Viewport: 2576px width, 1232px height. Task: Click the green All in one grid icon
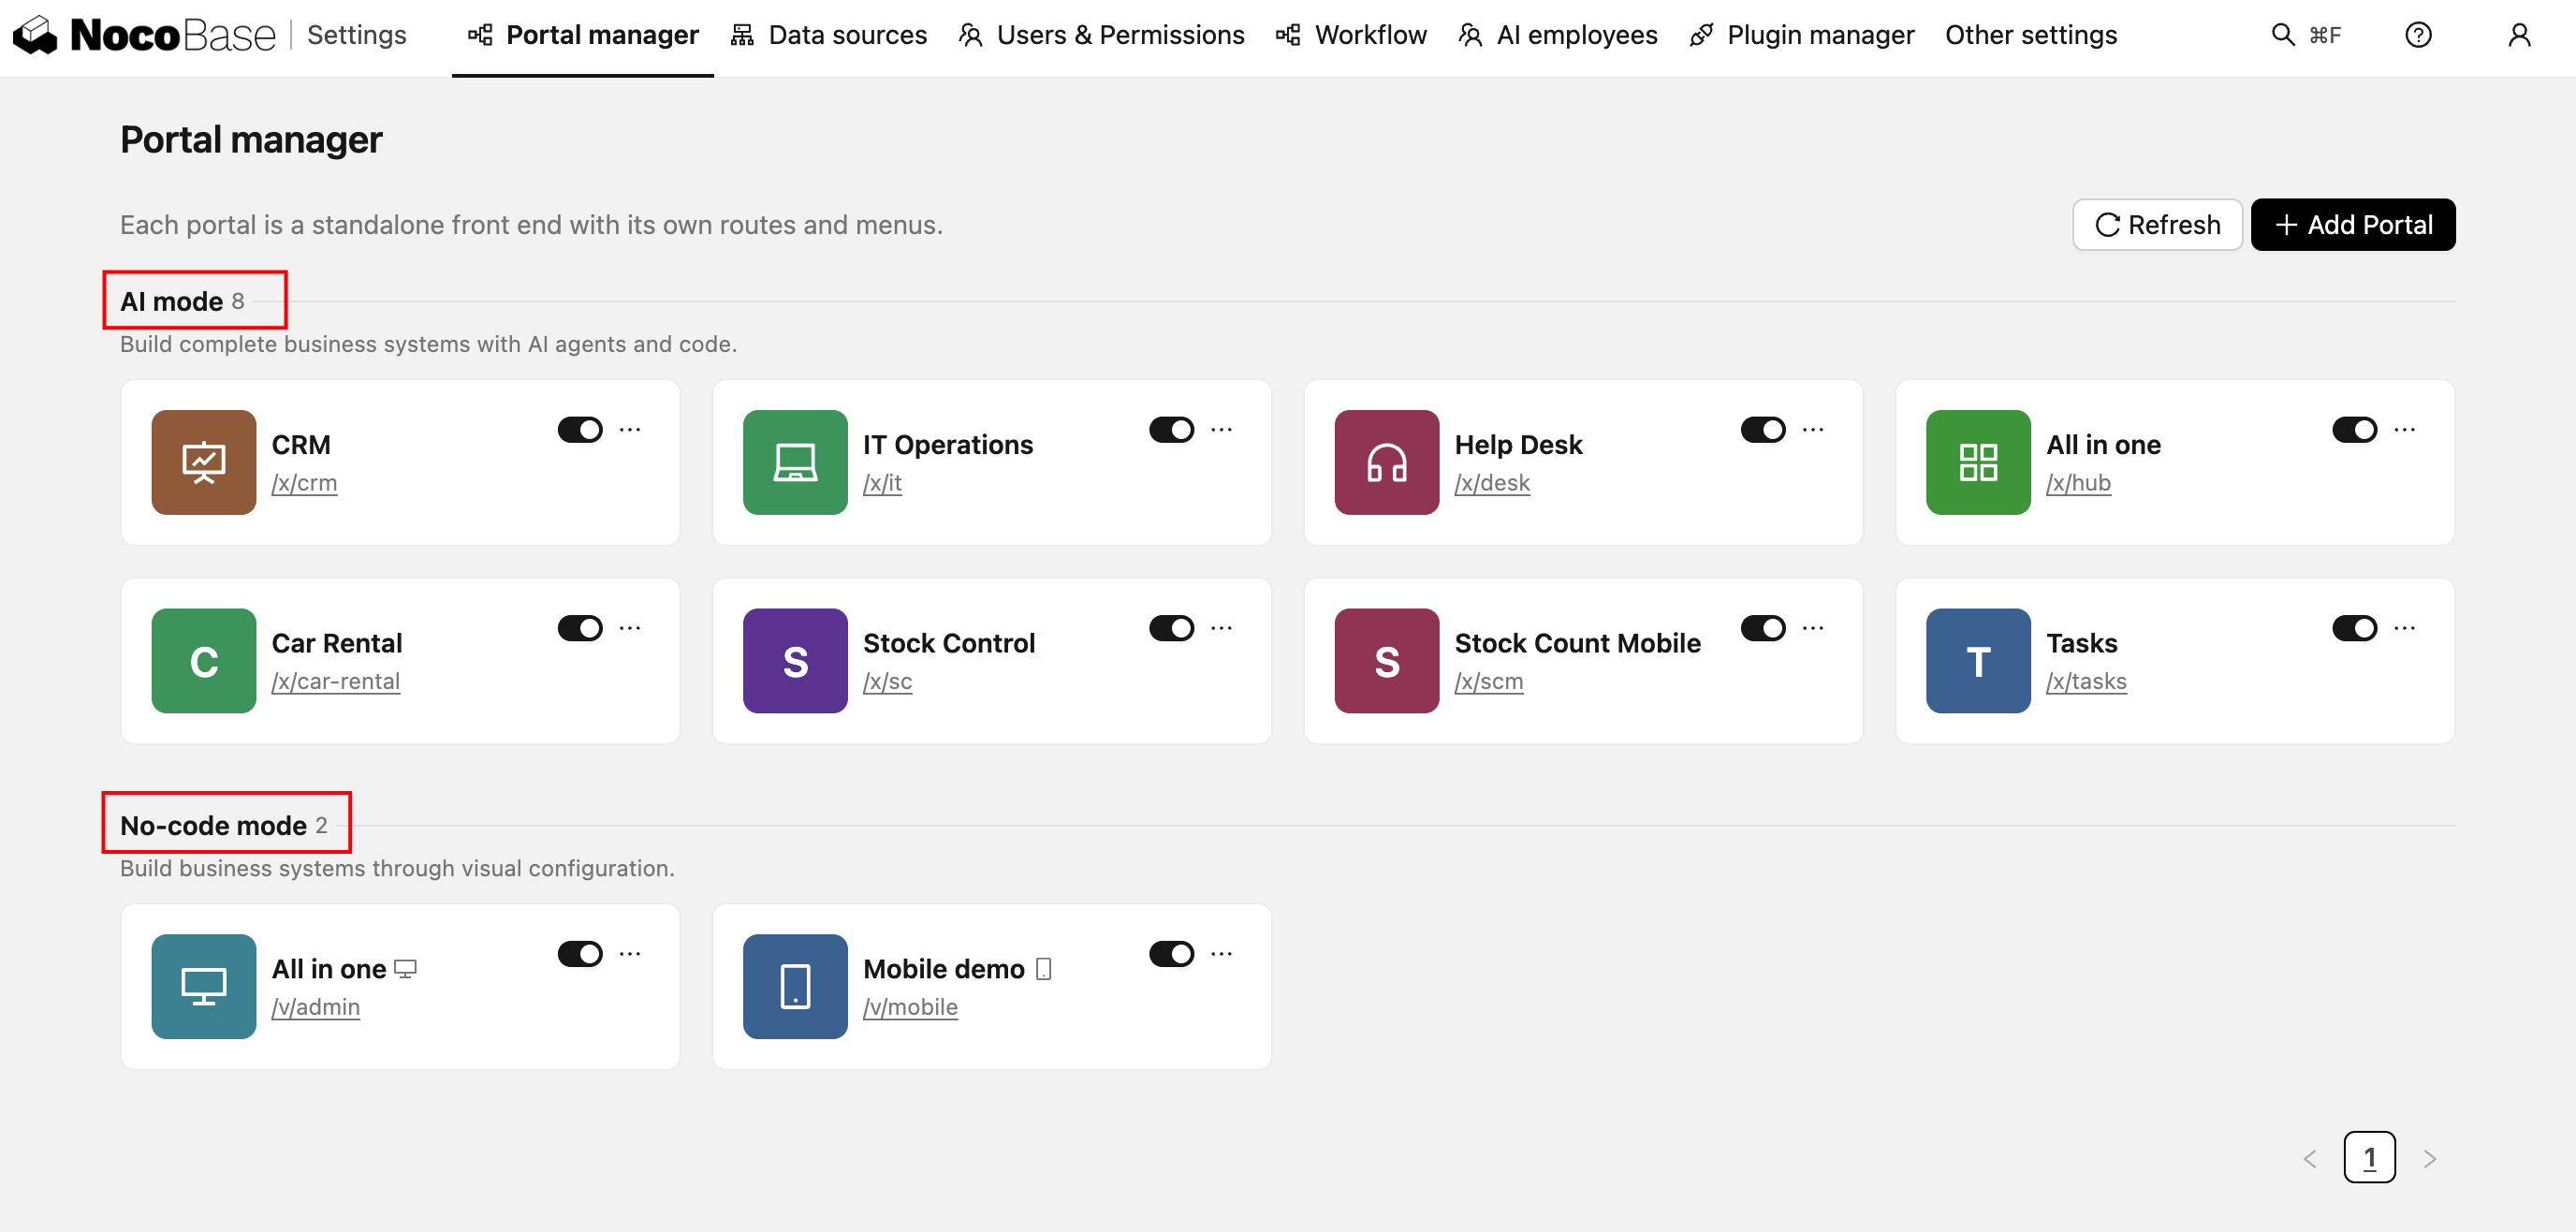click(1978, 462)
